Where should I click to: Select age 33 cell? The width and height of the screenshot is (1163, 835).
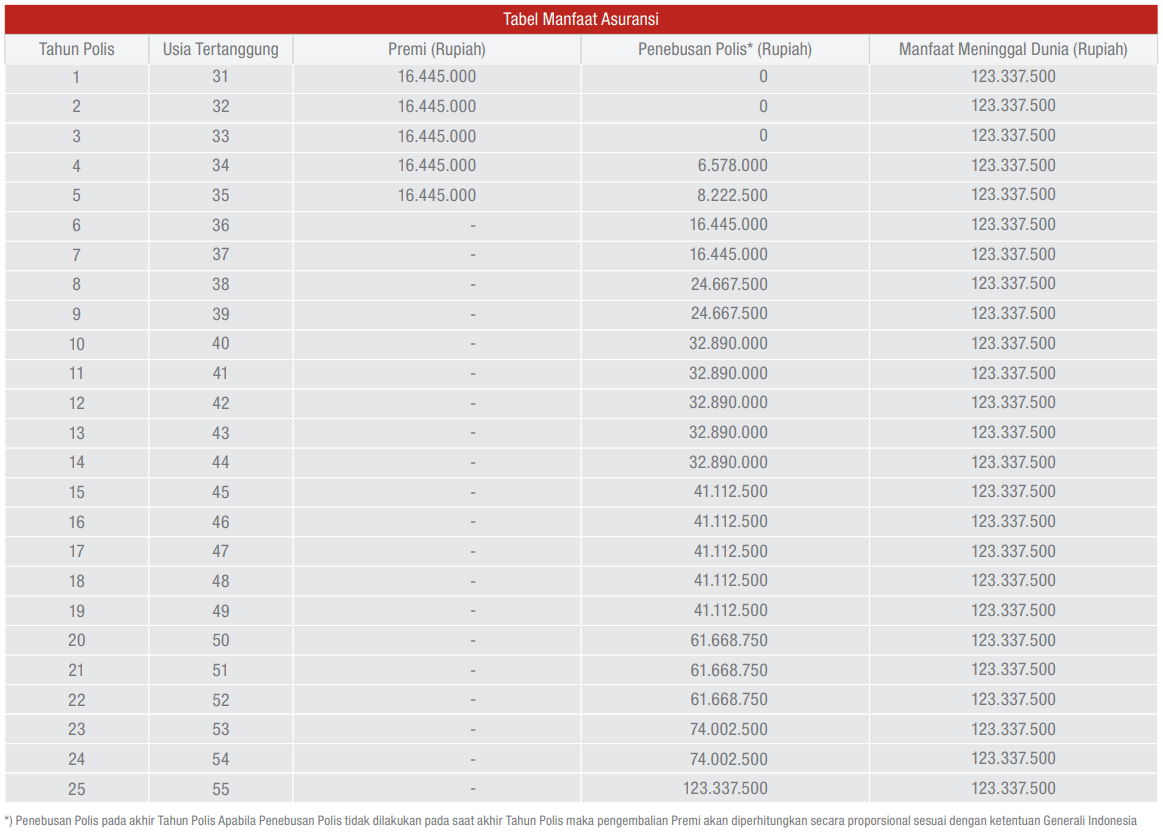pos(220,136)
